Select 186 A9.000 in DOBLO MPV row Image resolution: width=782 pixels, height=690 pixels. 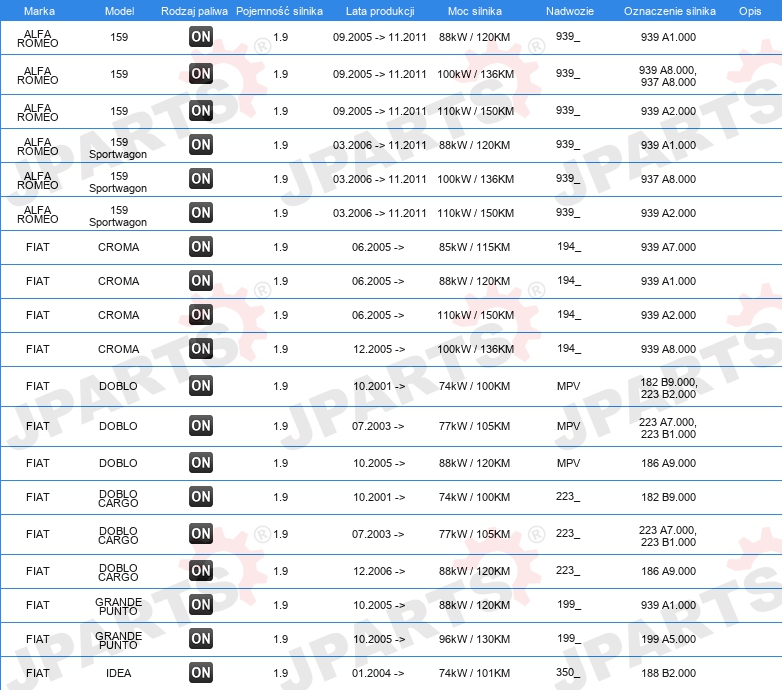668,463
